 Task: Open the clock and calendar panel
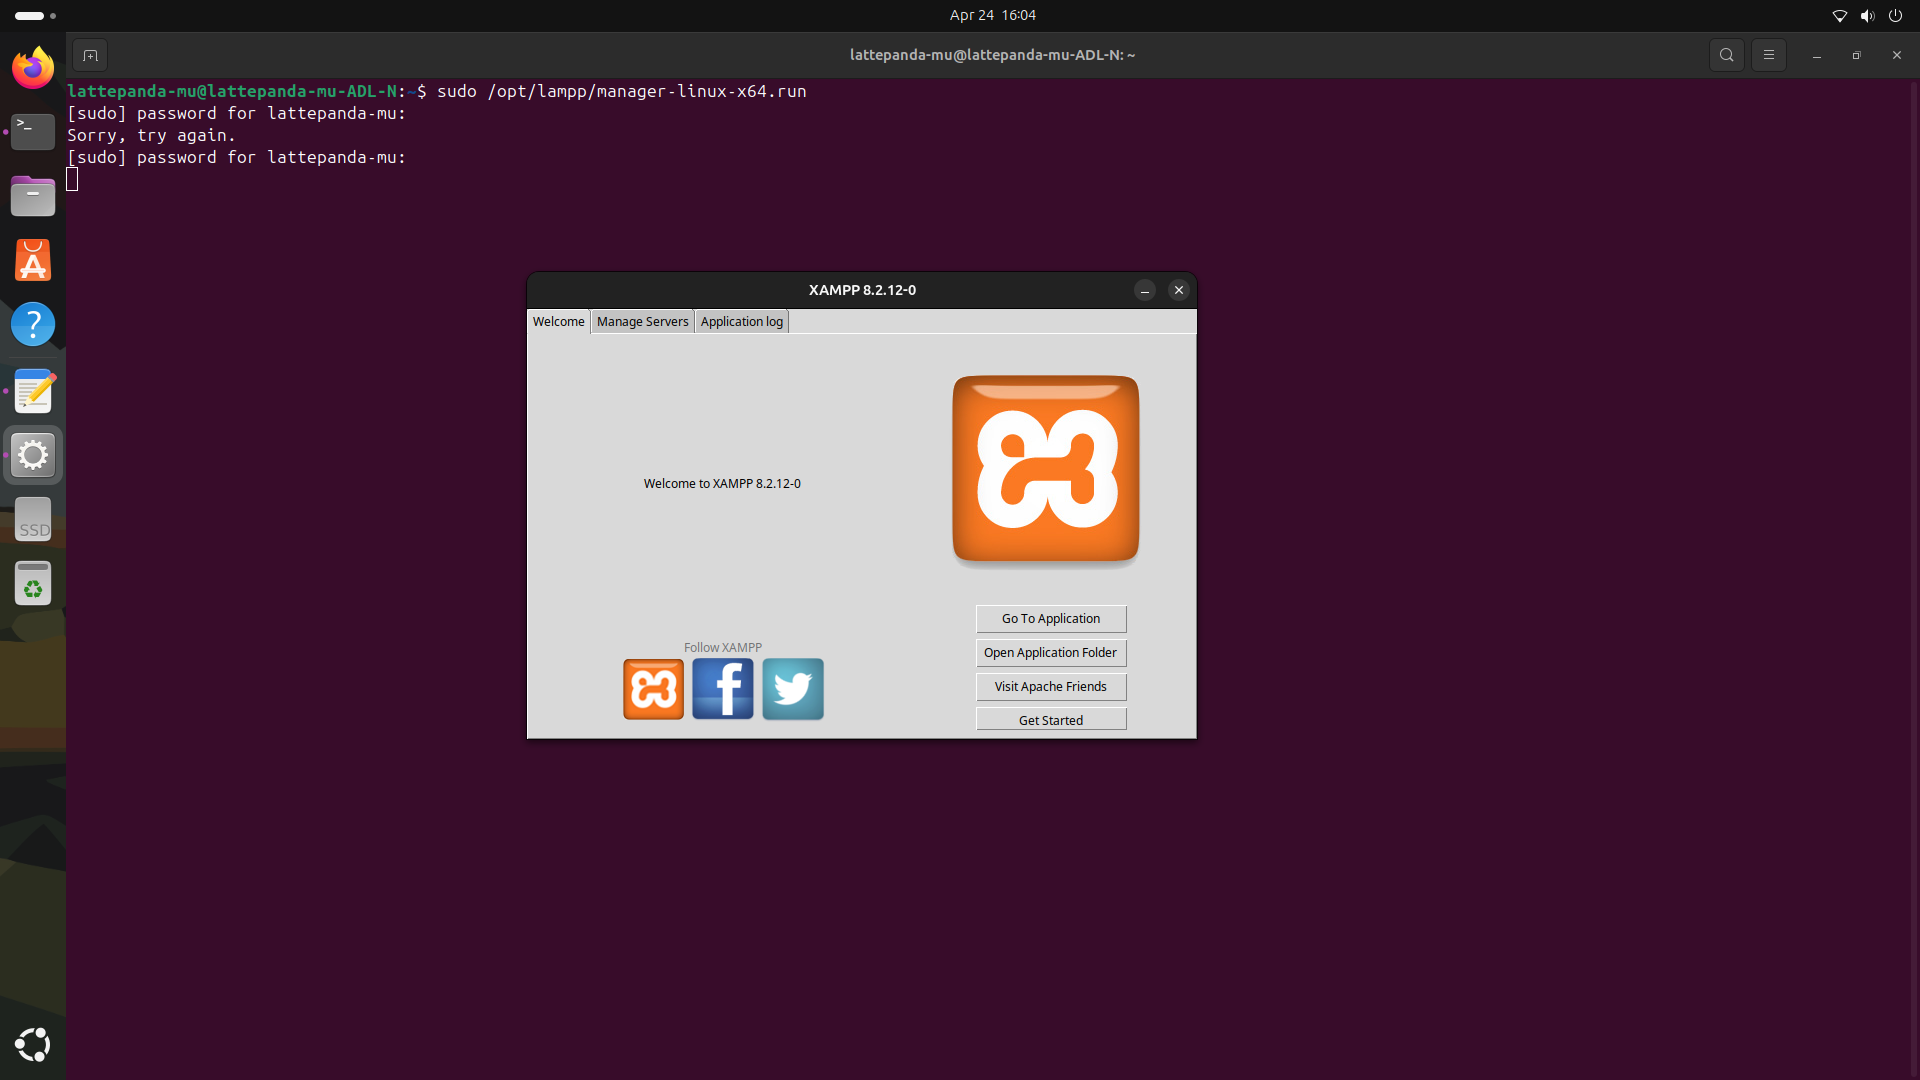click(x=992, y=15)
